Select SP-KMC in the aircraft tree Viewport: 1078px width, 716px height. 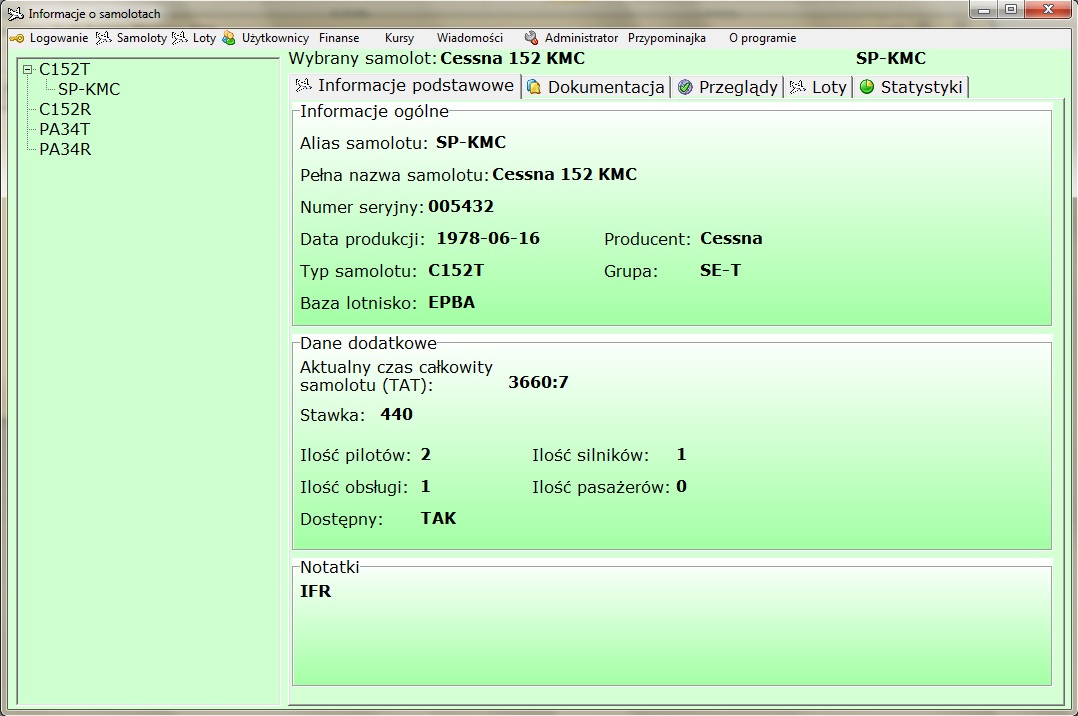click(x=89, y=89)
